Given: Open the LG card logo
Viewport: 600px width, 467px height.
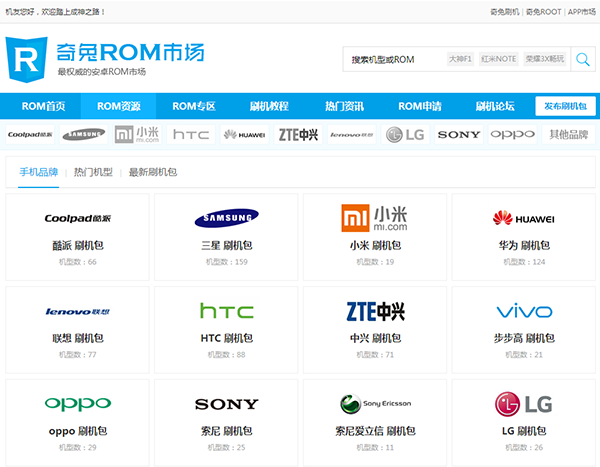Looking at the screenshot, I should click(x=523, y=404).
